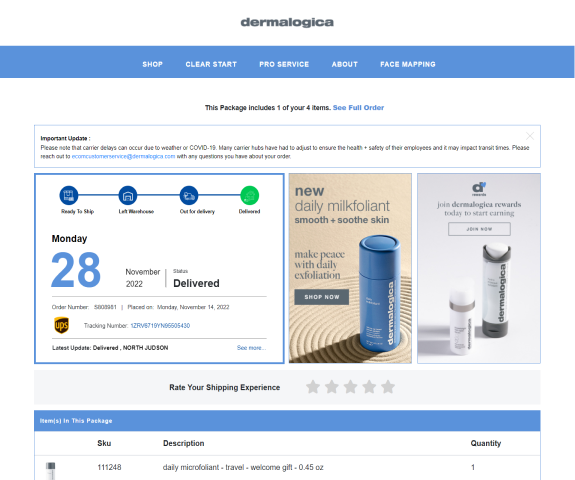Click the dermalogica rewards logo icon
Image resolution: width=575 pixels, height=480 pixels.
(x=479, y=188)
